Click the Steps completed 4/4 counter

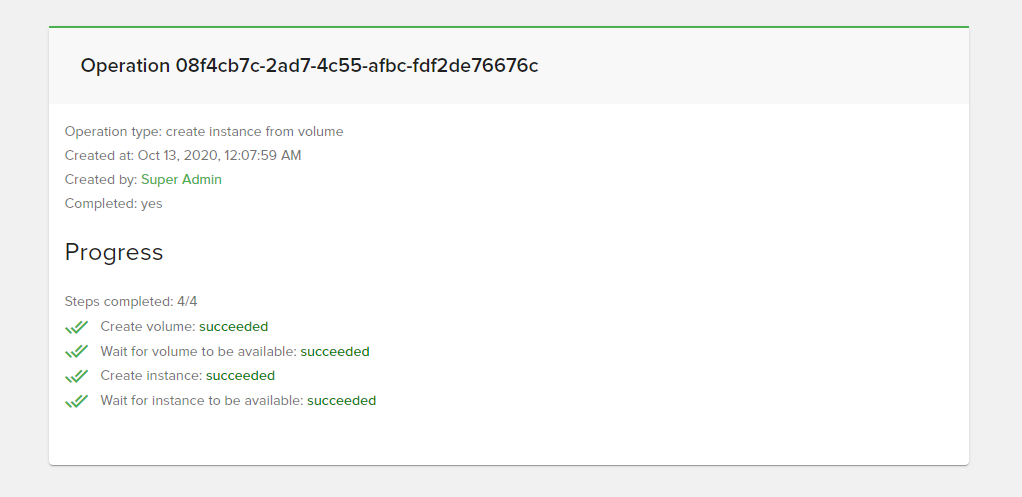point(131,302)
